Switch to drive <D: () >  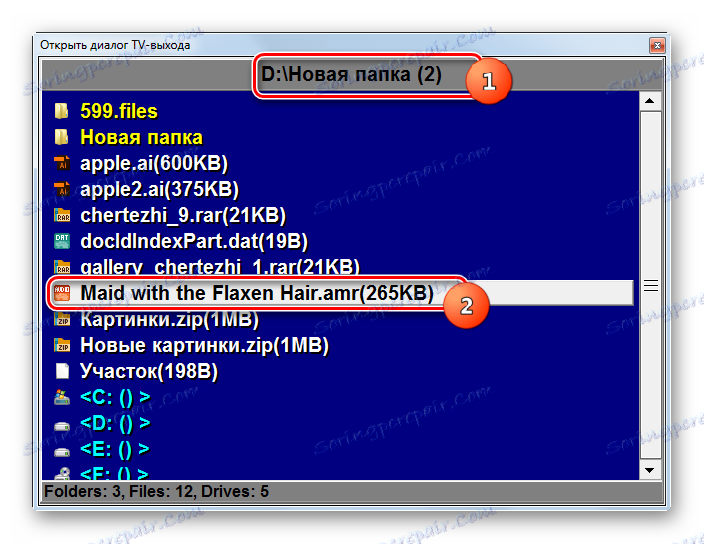click(x=115, y=423)
